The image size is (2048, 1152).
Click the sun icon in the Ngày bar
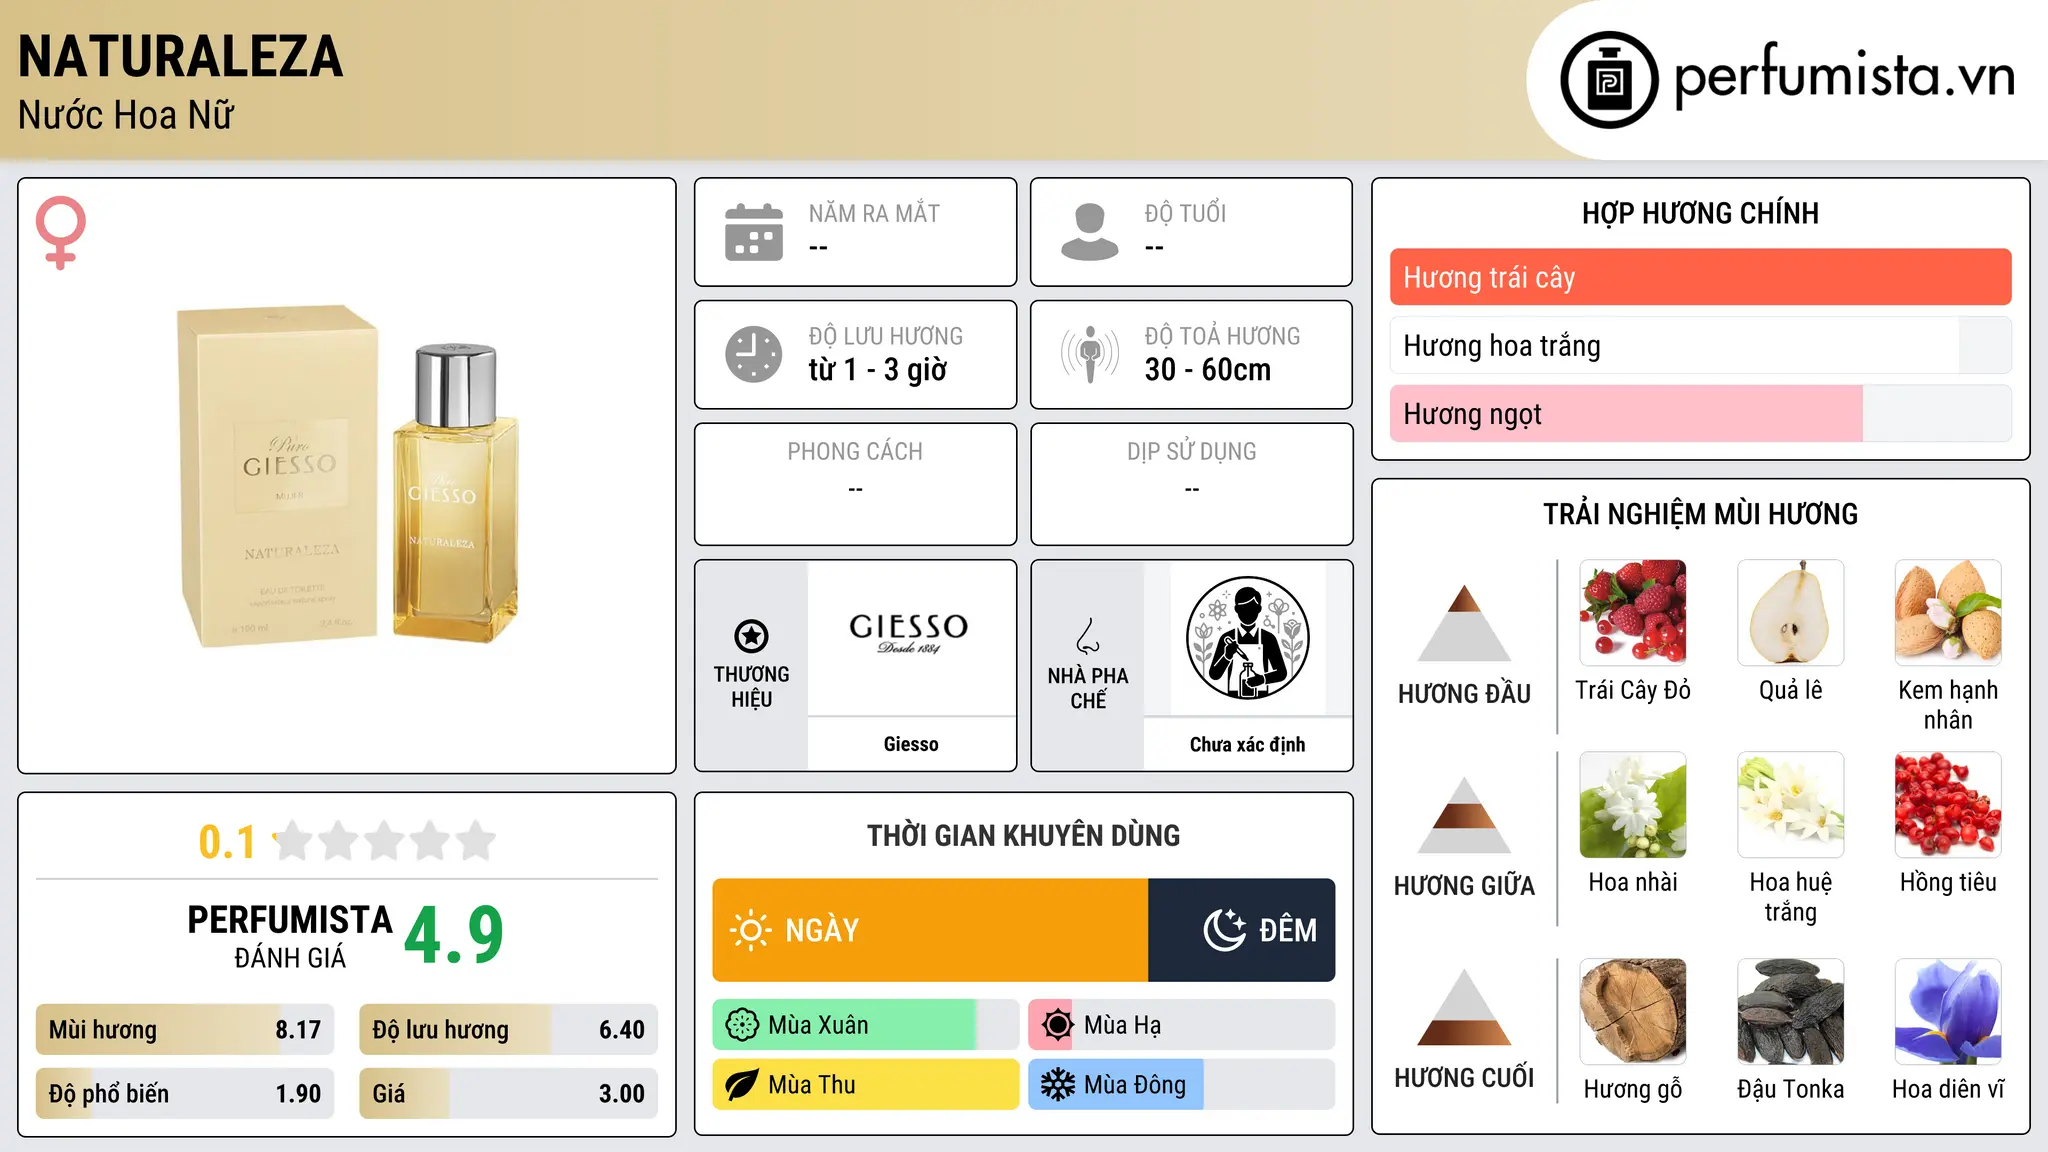point(750,930)
